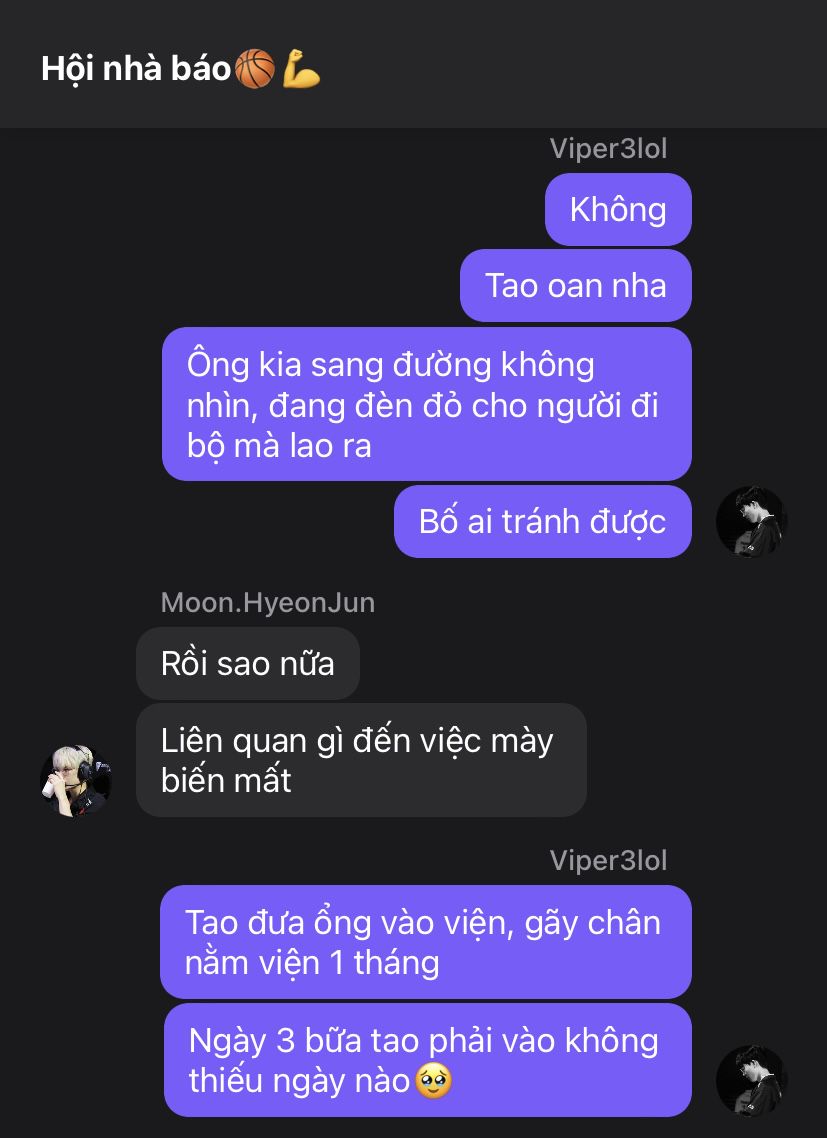Select the 'Rồi sao nữa' message bubble
This screenshot has height=1138, width=827.
click(248, 664)
